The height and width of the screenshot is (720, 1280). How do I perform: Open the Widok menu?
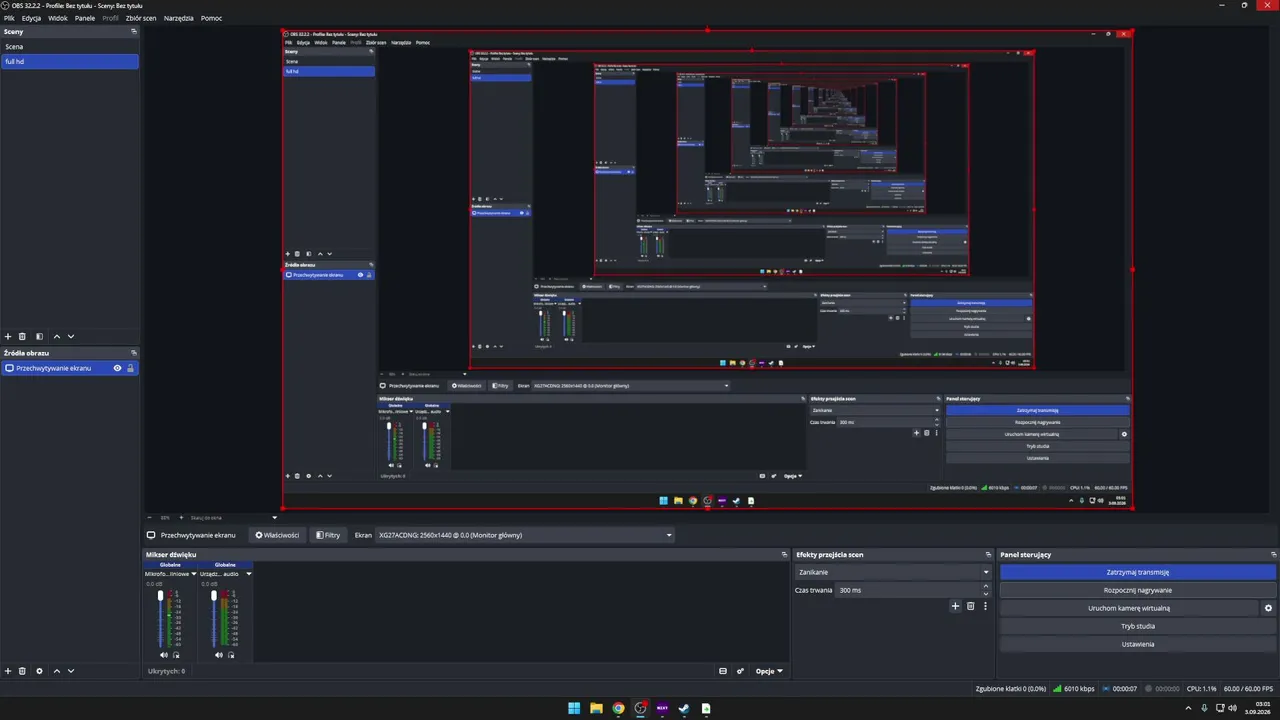click(58, 18)
